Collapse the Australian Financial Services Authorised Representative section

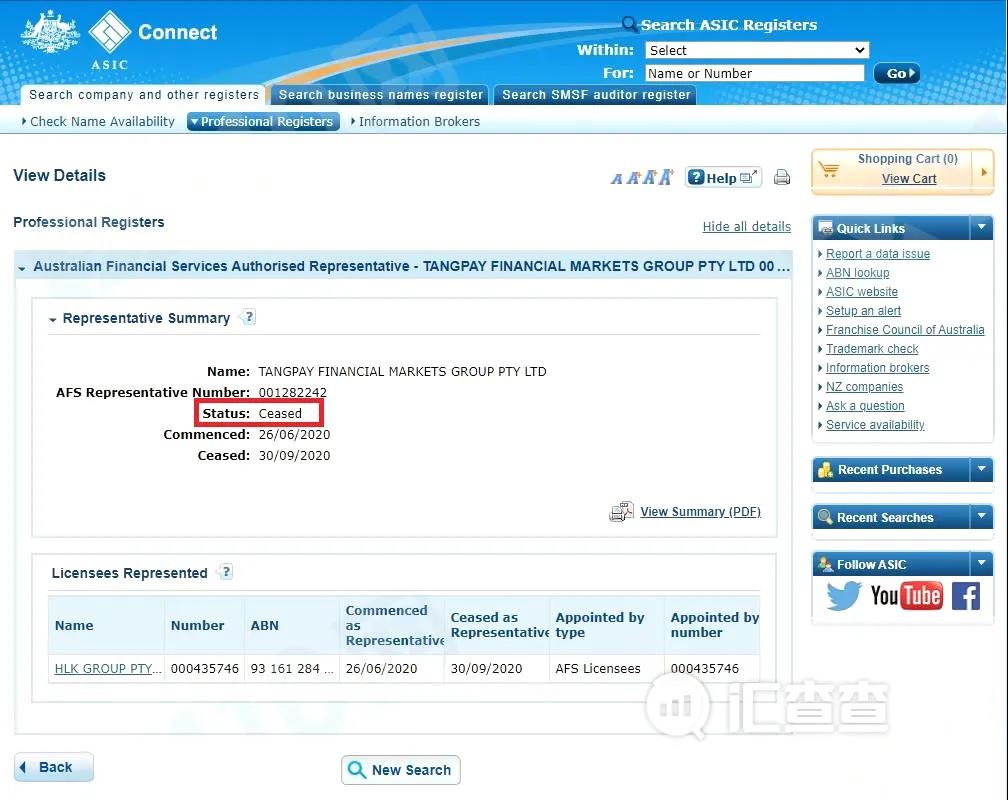tap(22, 268)
